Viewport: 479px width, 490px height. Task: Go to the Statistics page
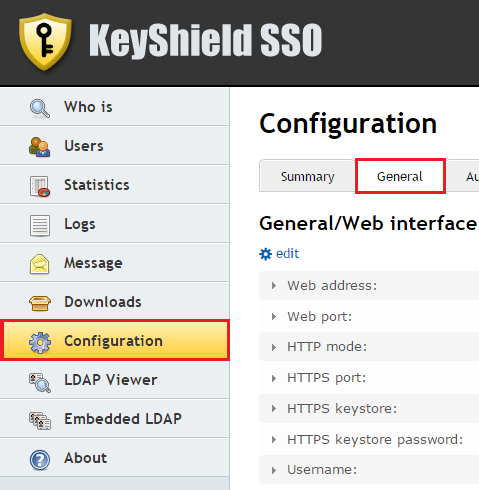pos(115,185)
